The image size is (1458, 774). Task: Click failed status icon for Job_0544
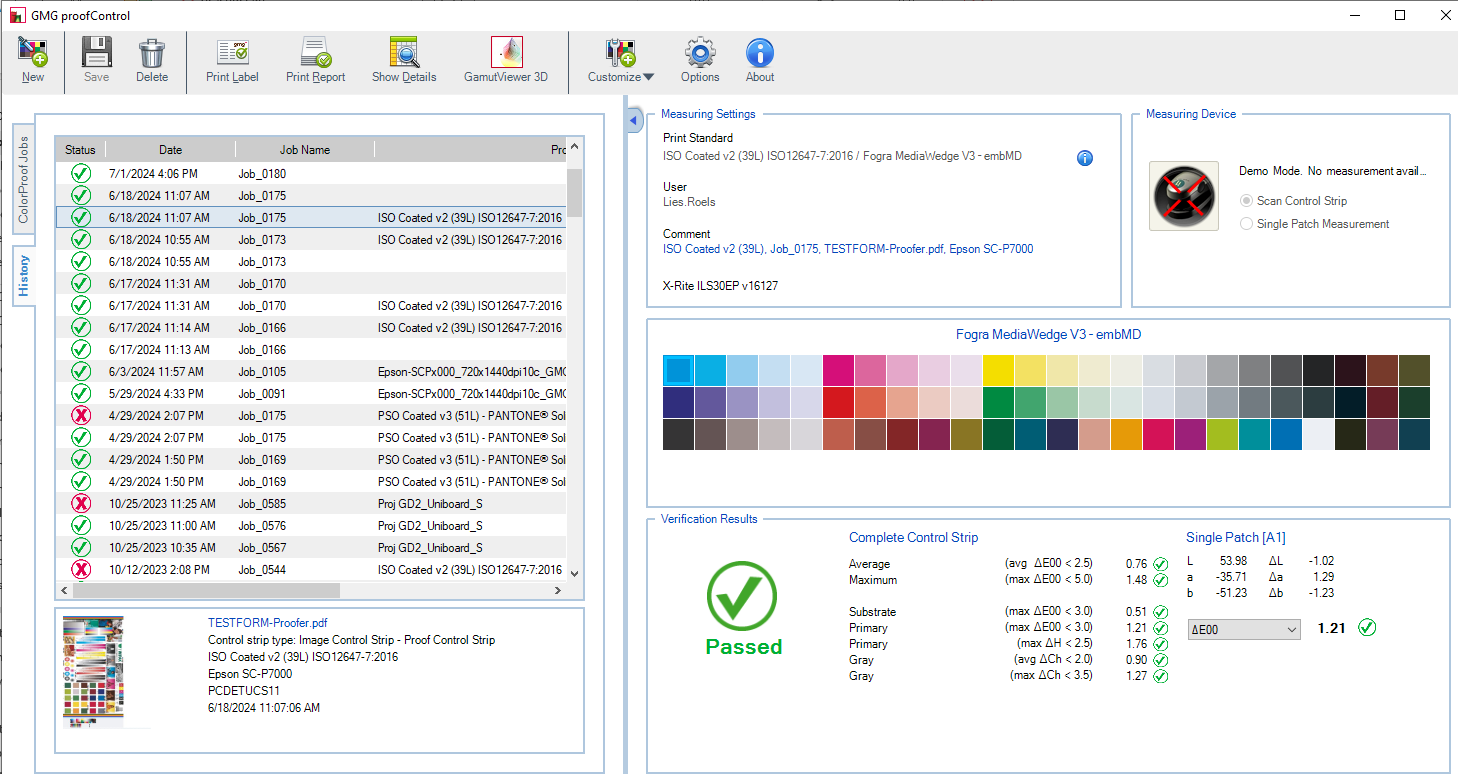pyautogui.click(x=81, y=570)
